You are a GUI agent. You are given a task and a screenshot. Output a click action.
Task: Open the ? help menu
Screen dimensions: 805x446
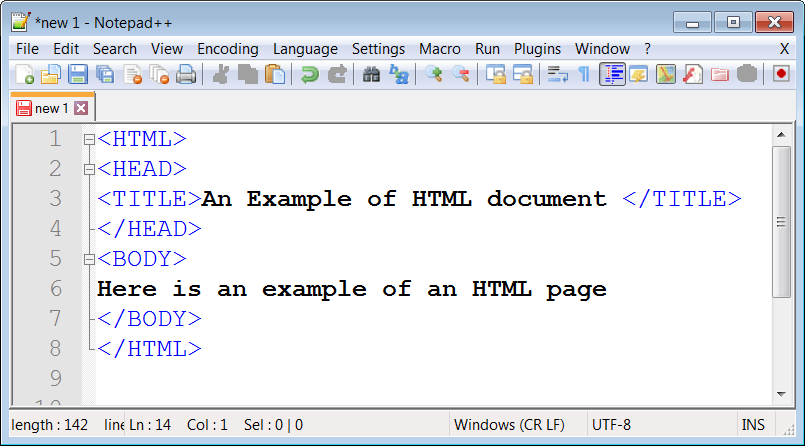pyautogui.click(x=647, y=49)
